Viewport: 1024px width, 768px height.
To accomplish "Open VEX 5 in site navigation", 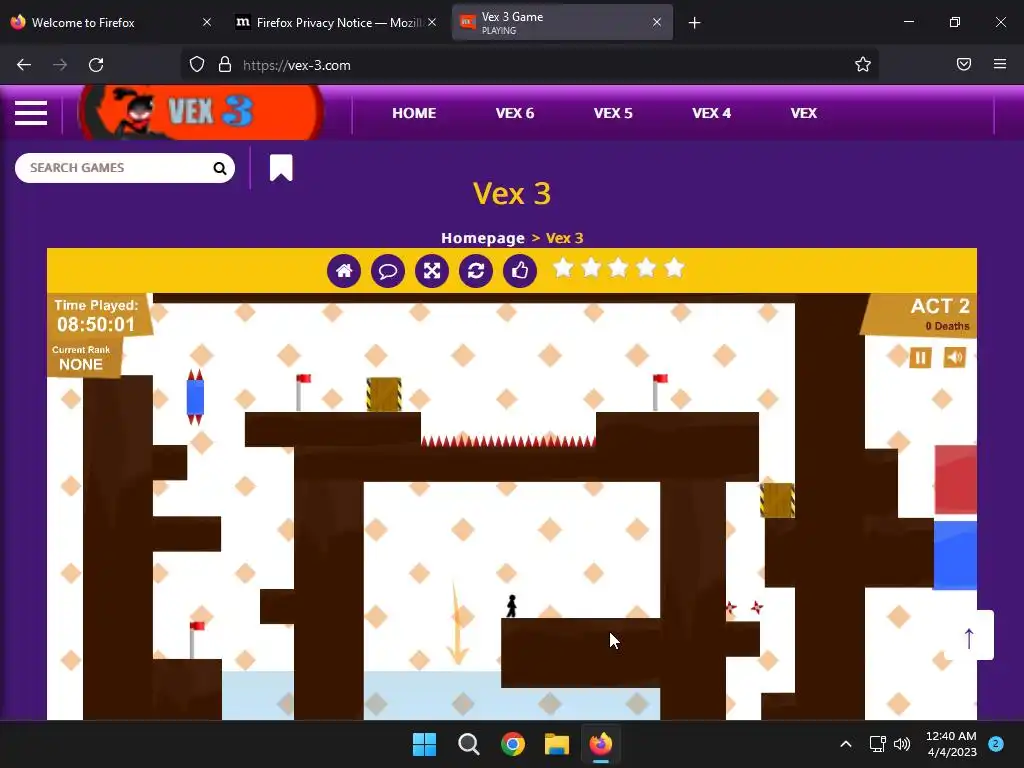I will [613, 113].
